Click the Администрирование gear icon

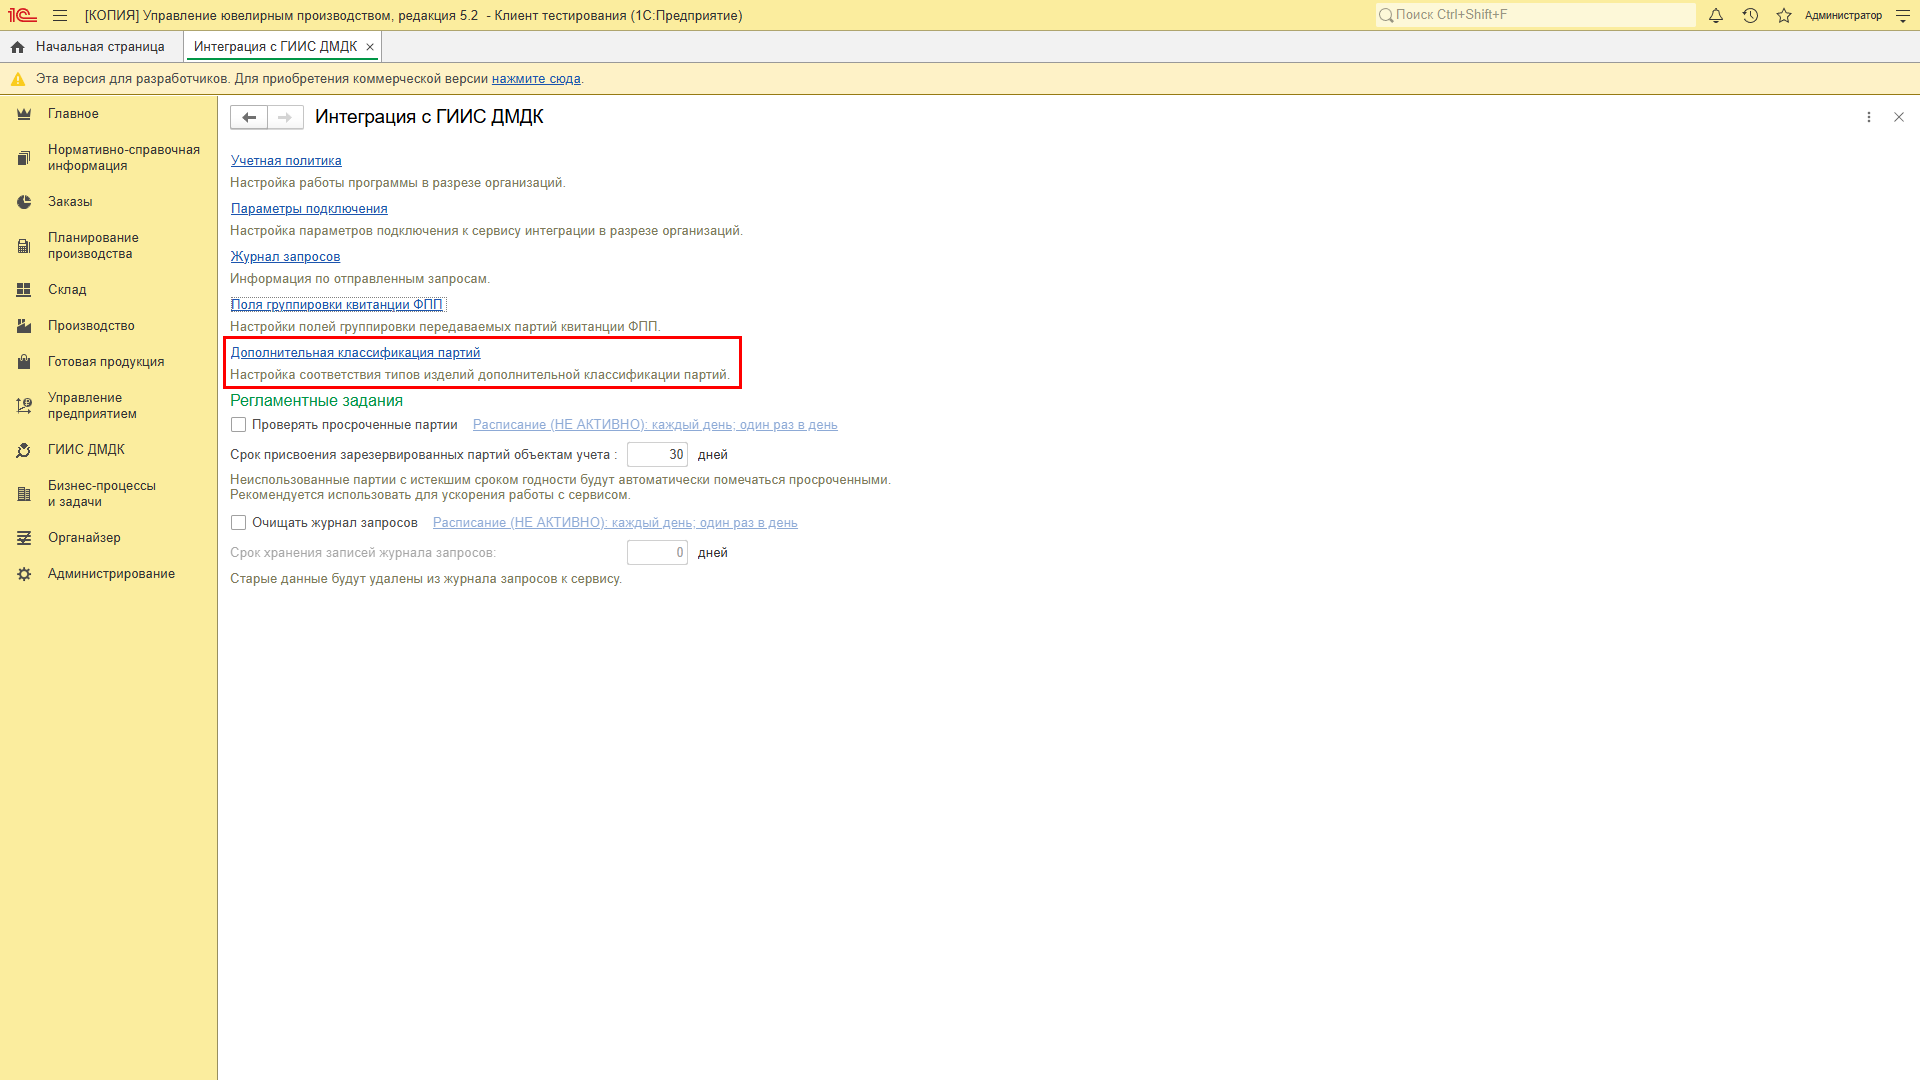pos(24,574)
